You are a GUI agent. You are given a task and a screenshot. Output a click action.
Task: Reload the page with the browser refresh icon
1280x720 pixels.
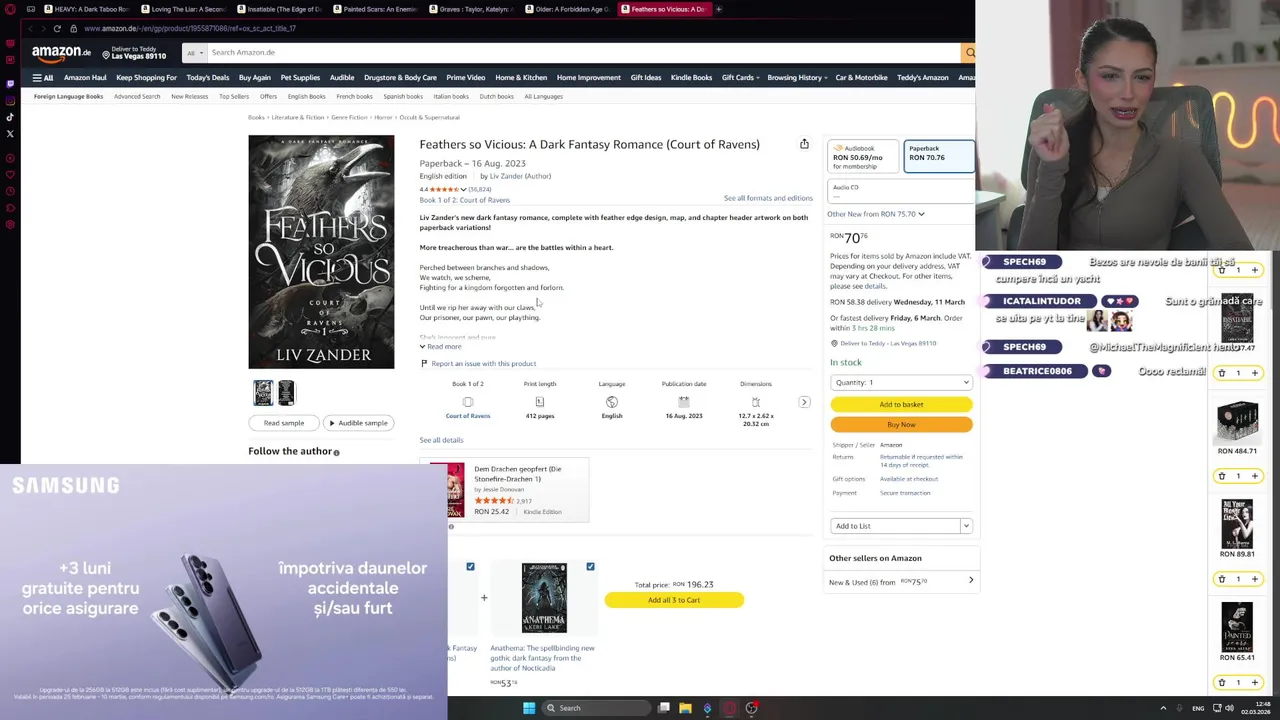pos(57,28)
